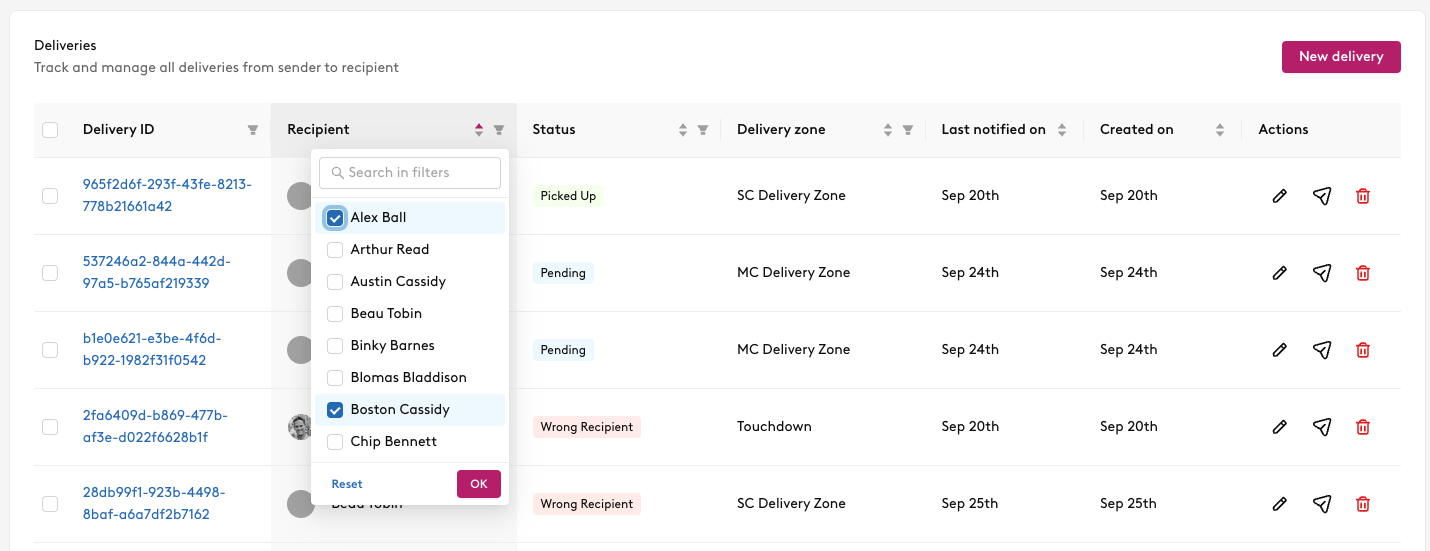Open the Delivery ID column filter icon

[253, 130]
